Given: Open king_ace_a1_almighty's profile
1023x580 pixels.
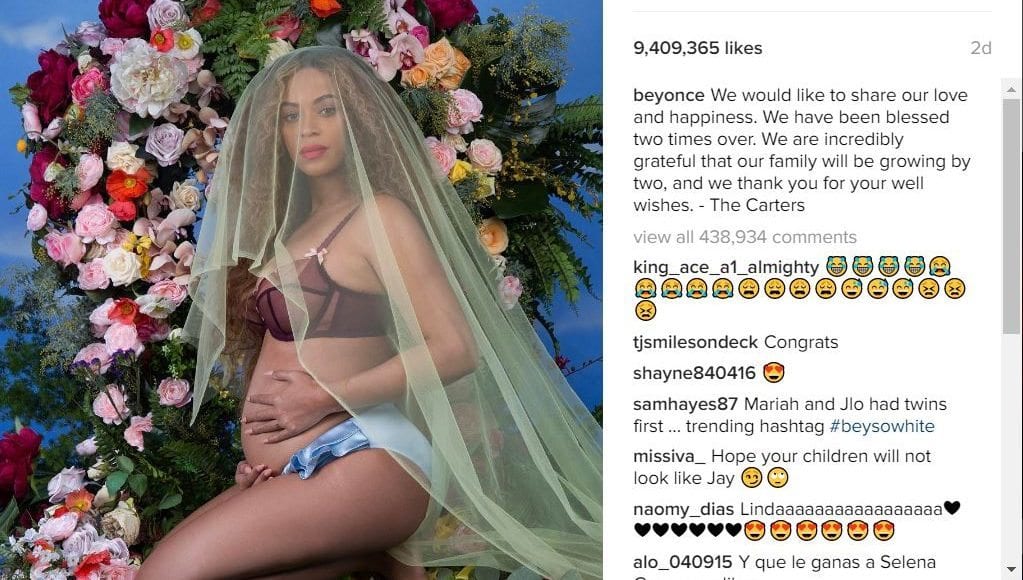Looking at the screenshot, I should tap(725, 267).
